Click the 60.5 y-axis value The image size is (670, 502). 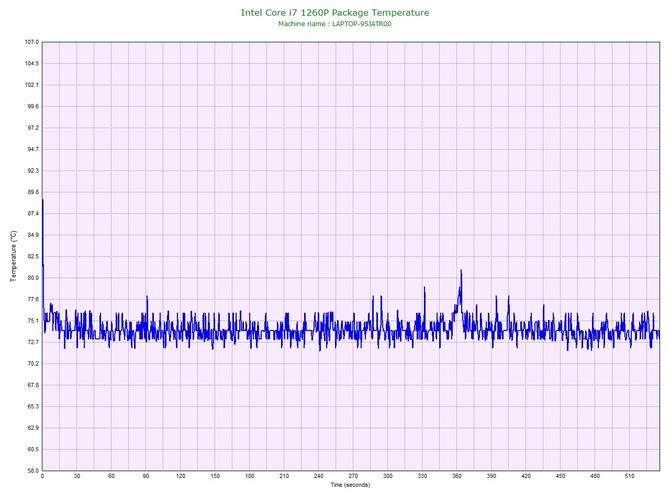point(33,449)
